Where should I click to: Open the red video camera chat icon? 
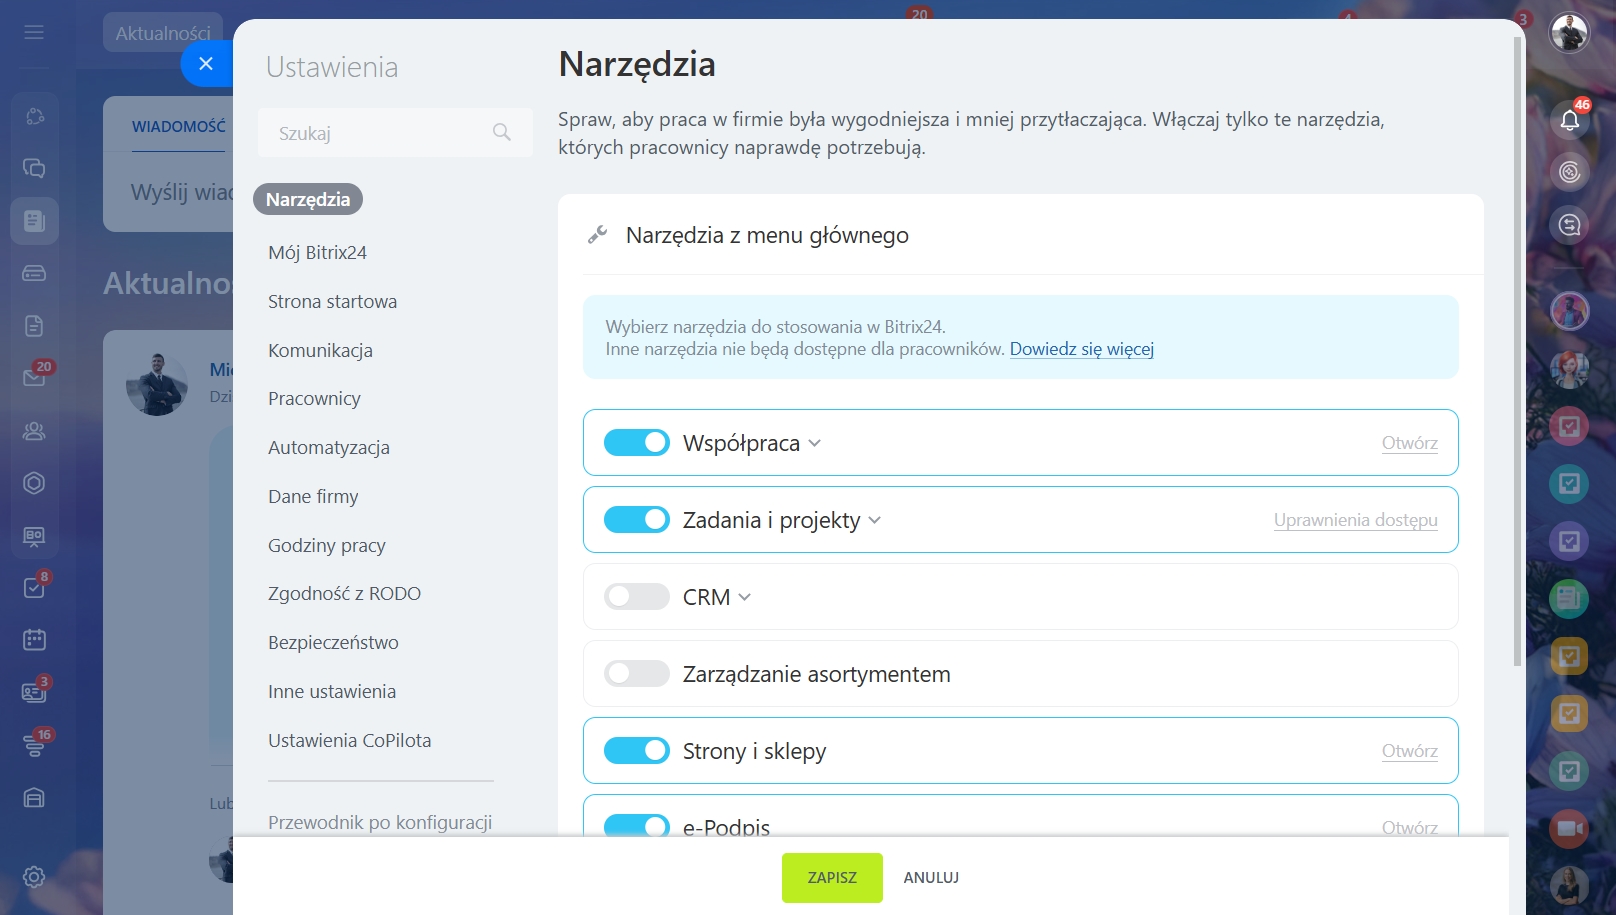[x=1570, y=828]
